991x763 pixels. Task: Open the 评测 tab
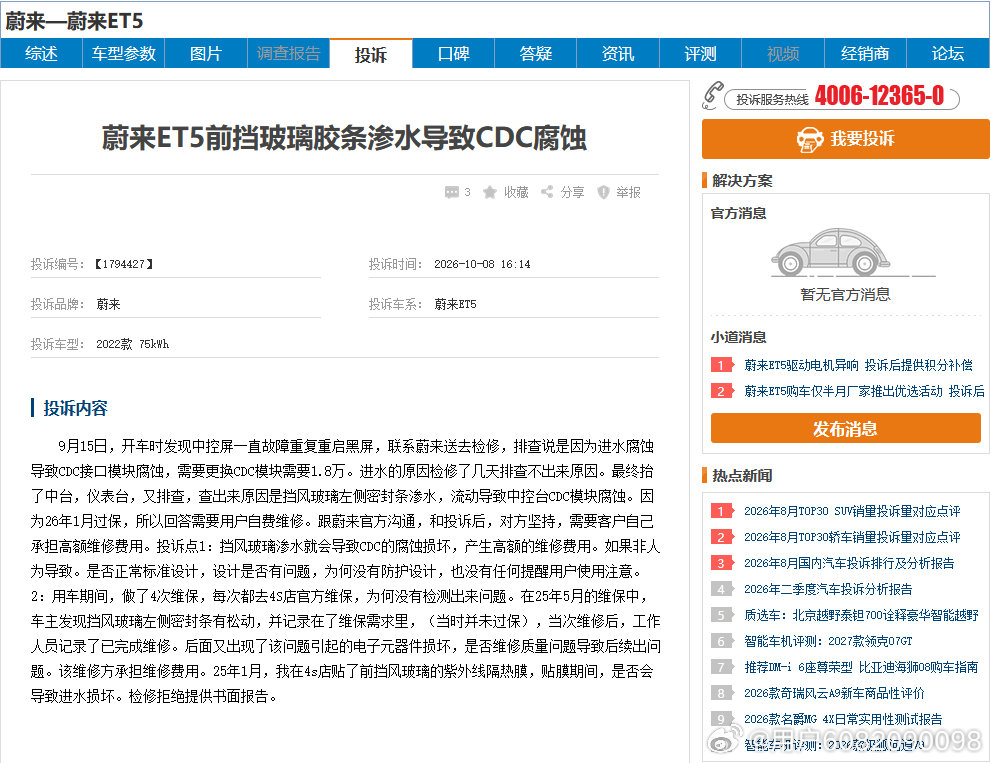(x=700, y=54)
